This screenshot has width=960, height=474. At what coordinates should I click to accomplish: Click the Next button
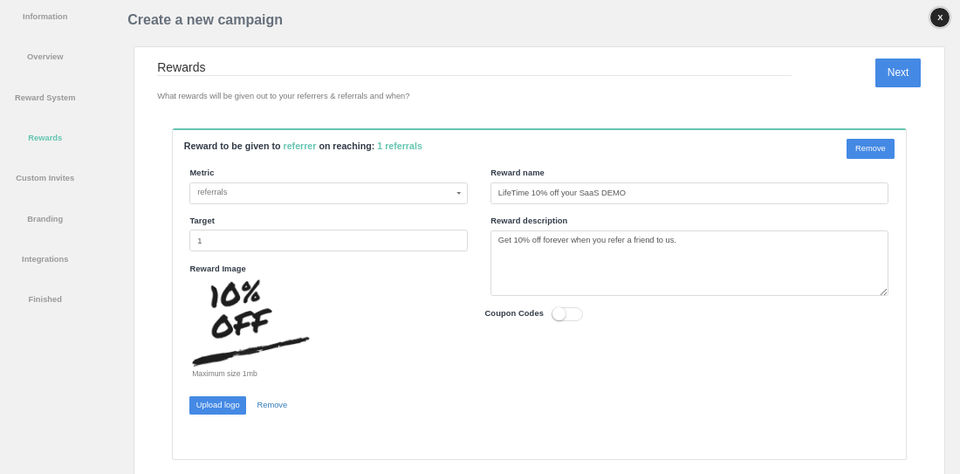pyautogui.click(x=897, y=72)
